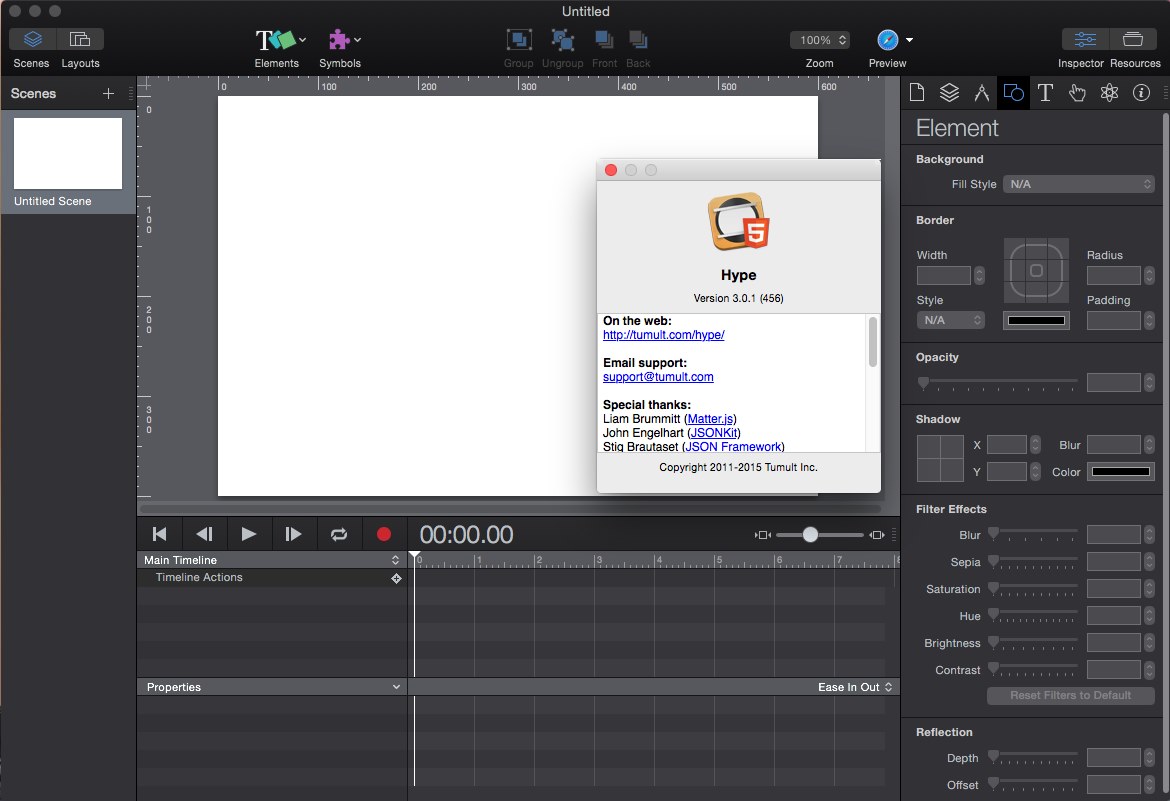Image resolution: width=1170 pixels, height=801 pixels.
Task: Select the Element inspector tab
Action: click(x=1013, y=93)
